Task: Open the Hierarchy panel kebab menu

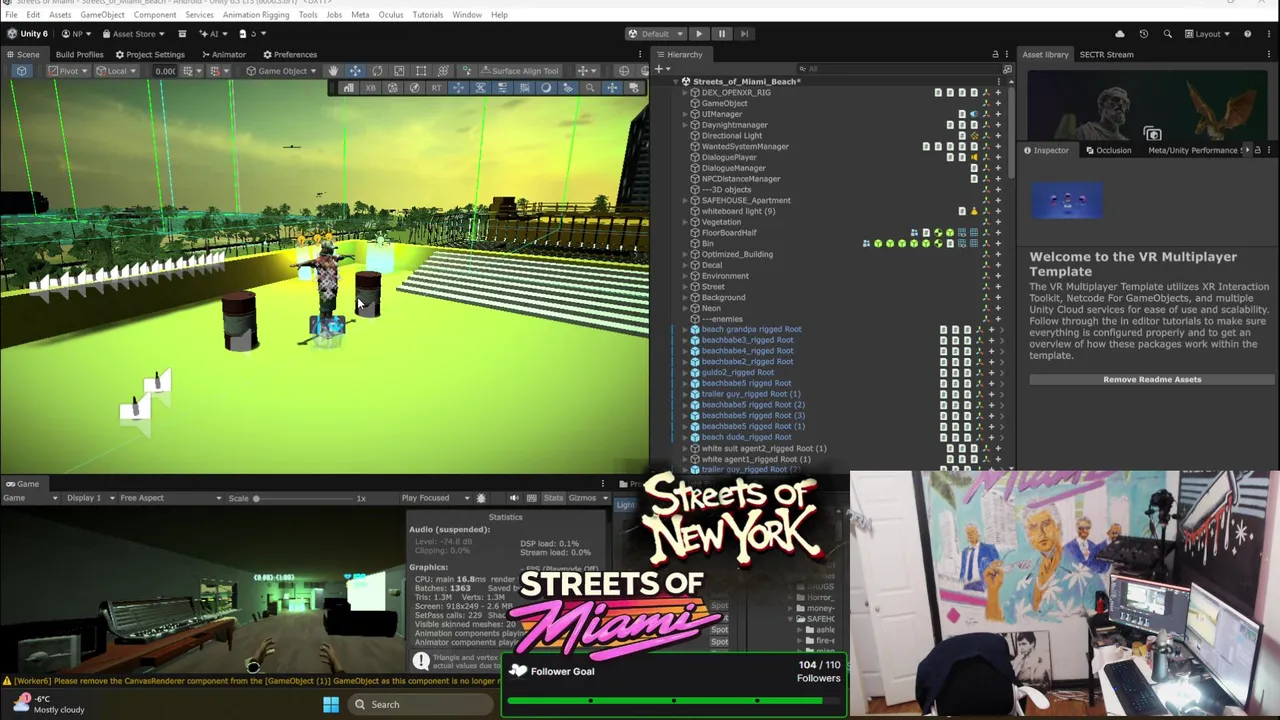Action: point(1007,55)
